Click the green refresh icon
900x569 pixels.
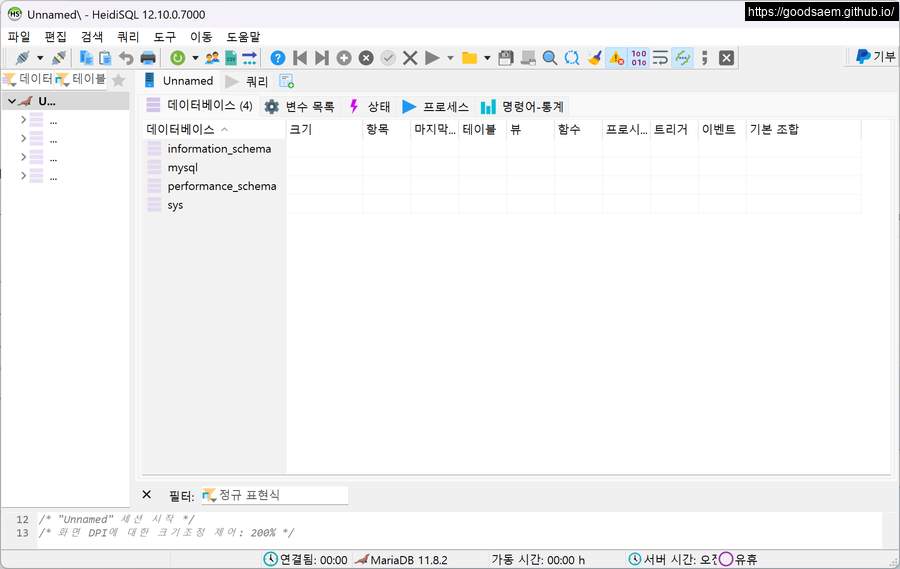pos(178,58)
